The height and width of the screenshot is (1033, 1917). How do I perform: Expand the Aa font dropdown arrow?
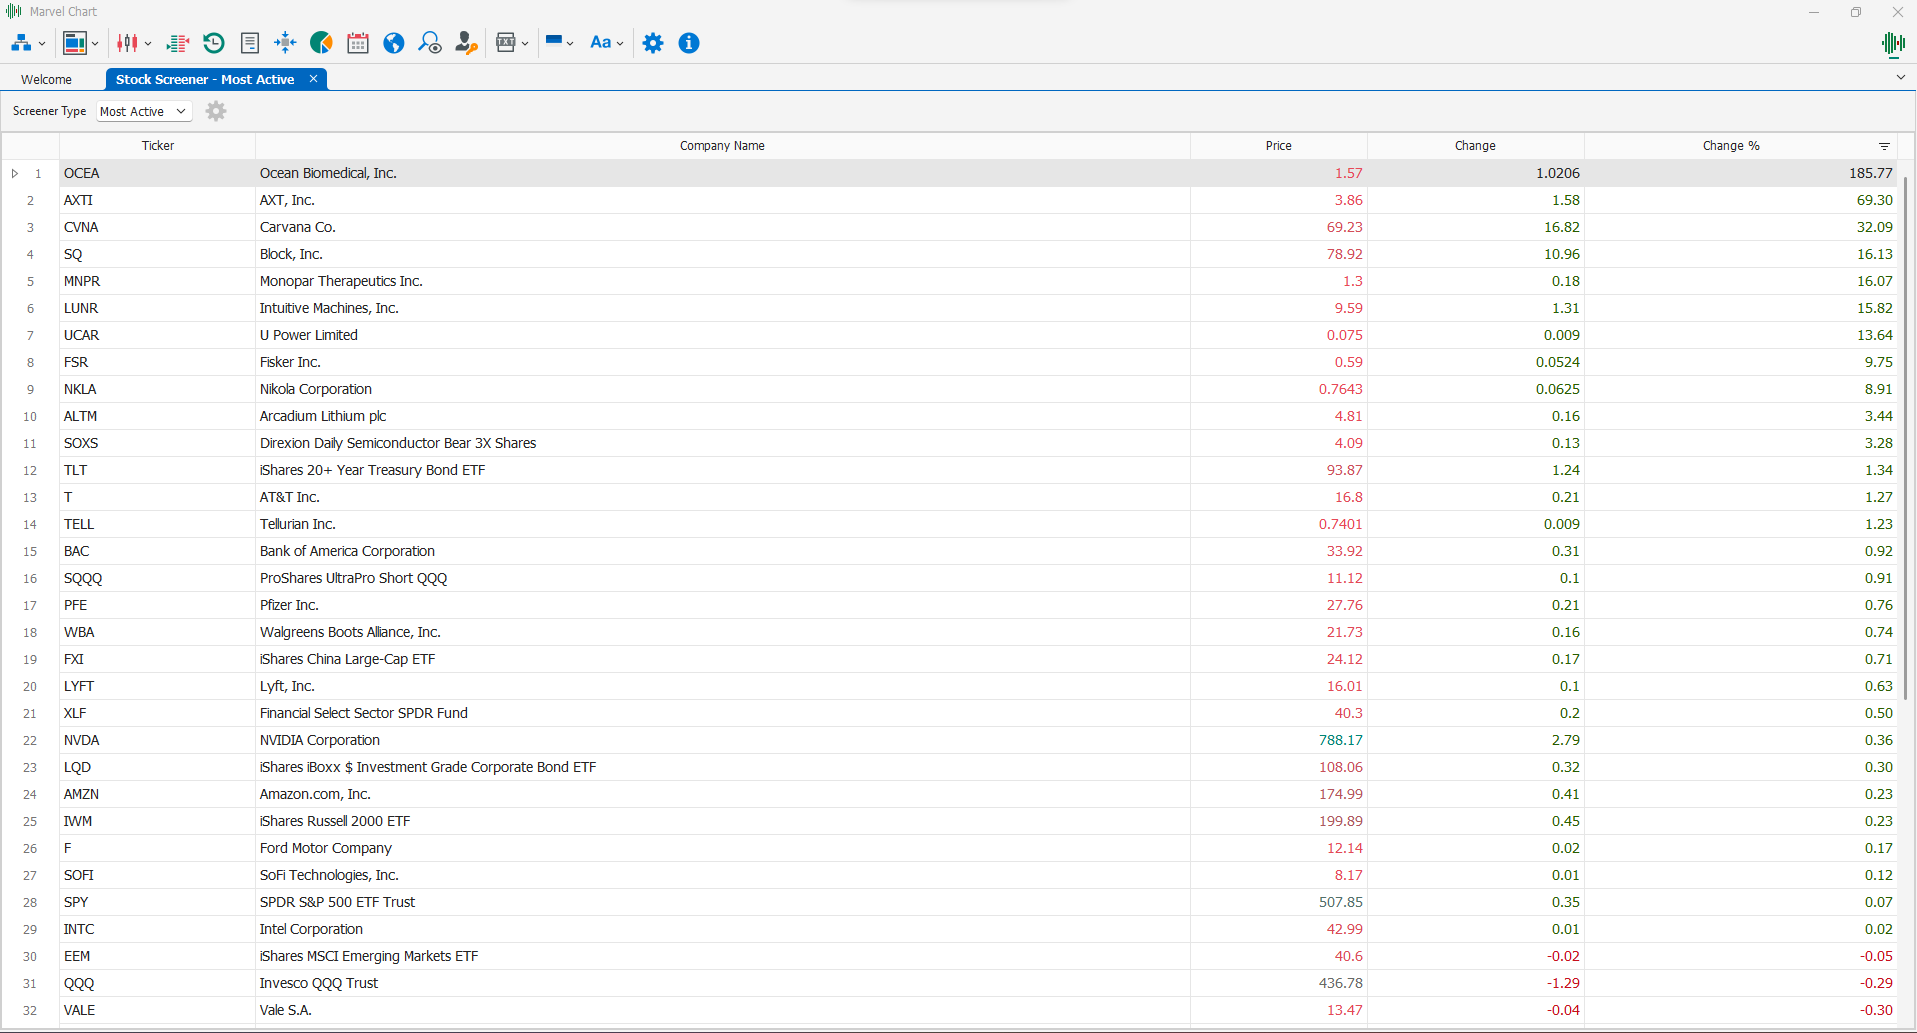coord(620,44)
